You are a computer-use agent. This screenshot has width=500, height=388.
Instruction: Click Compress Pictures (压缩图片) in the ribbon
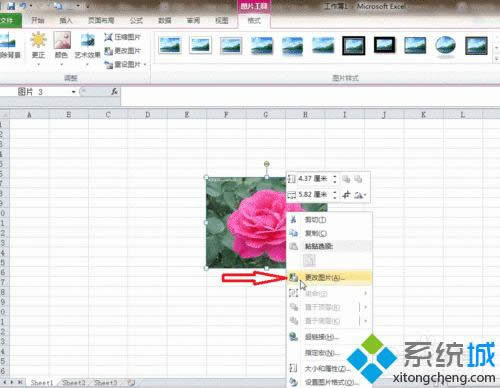122,37
